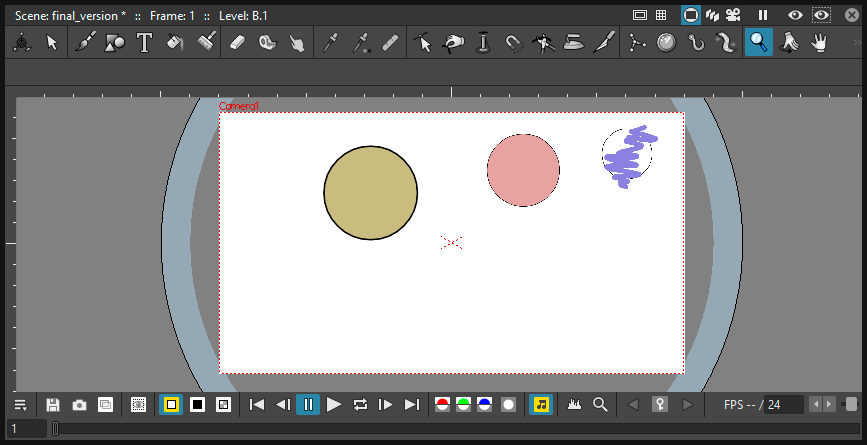The height and width of the screenshot is (445, 867).
Task: Click the freeze pause button in title bar
Action: pos(763,15)
